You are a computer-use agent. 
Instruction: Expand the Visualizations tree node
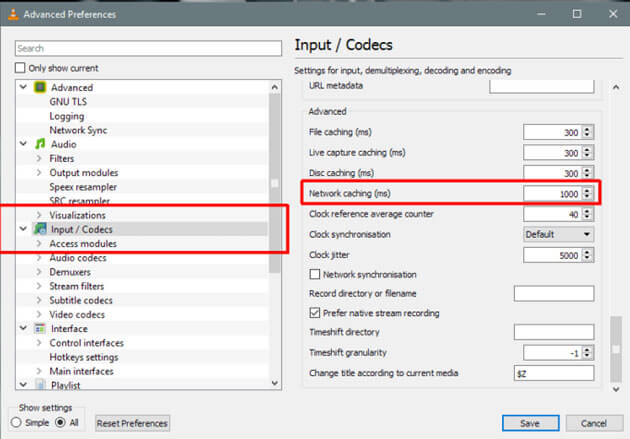click(39, 215)
